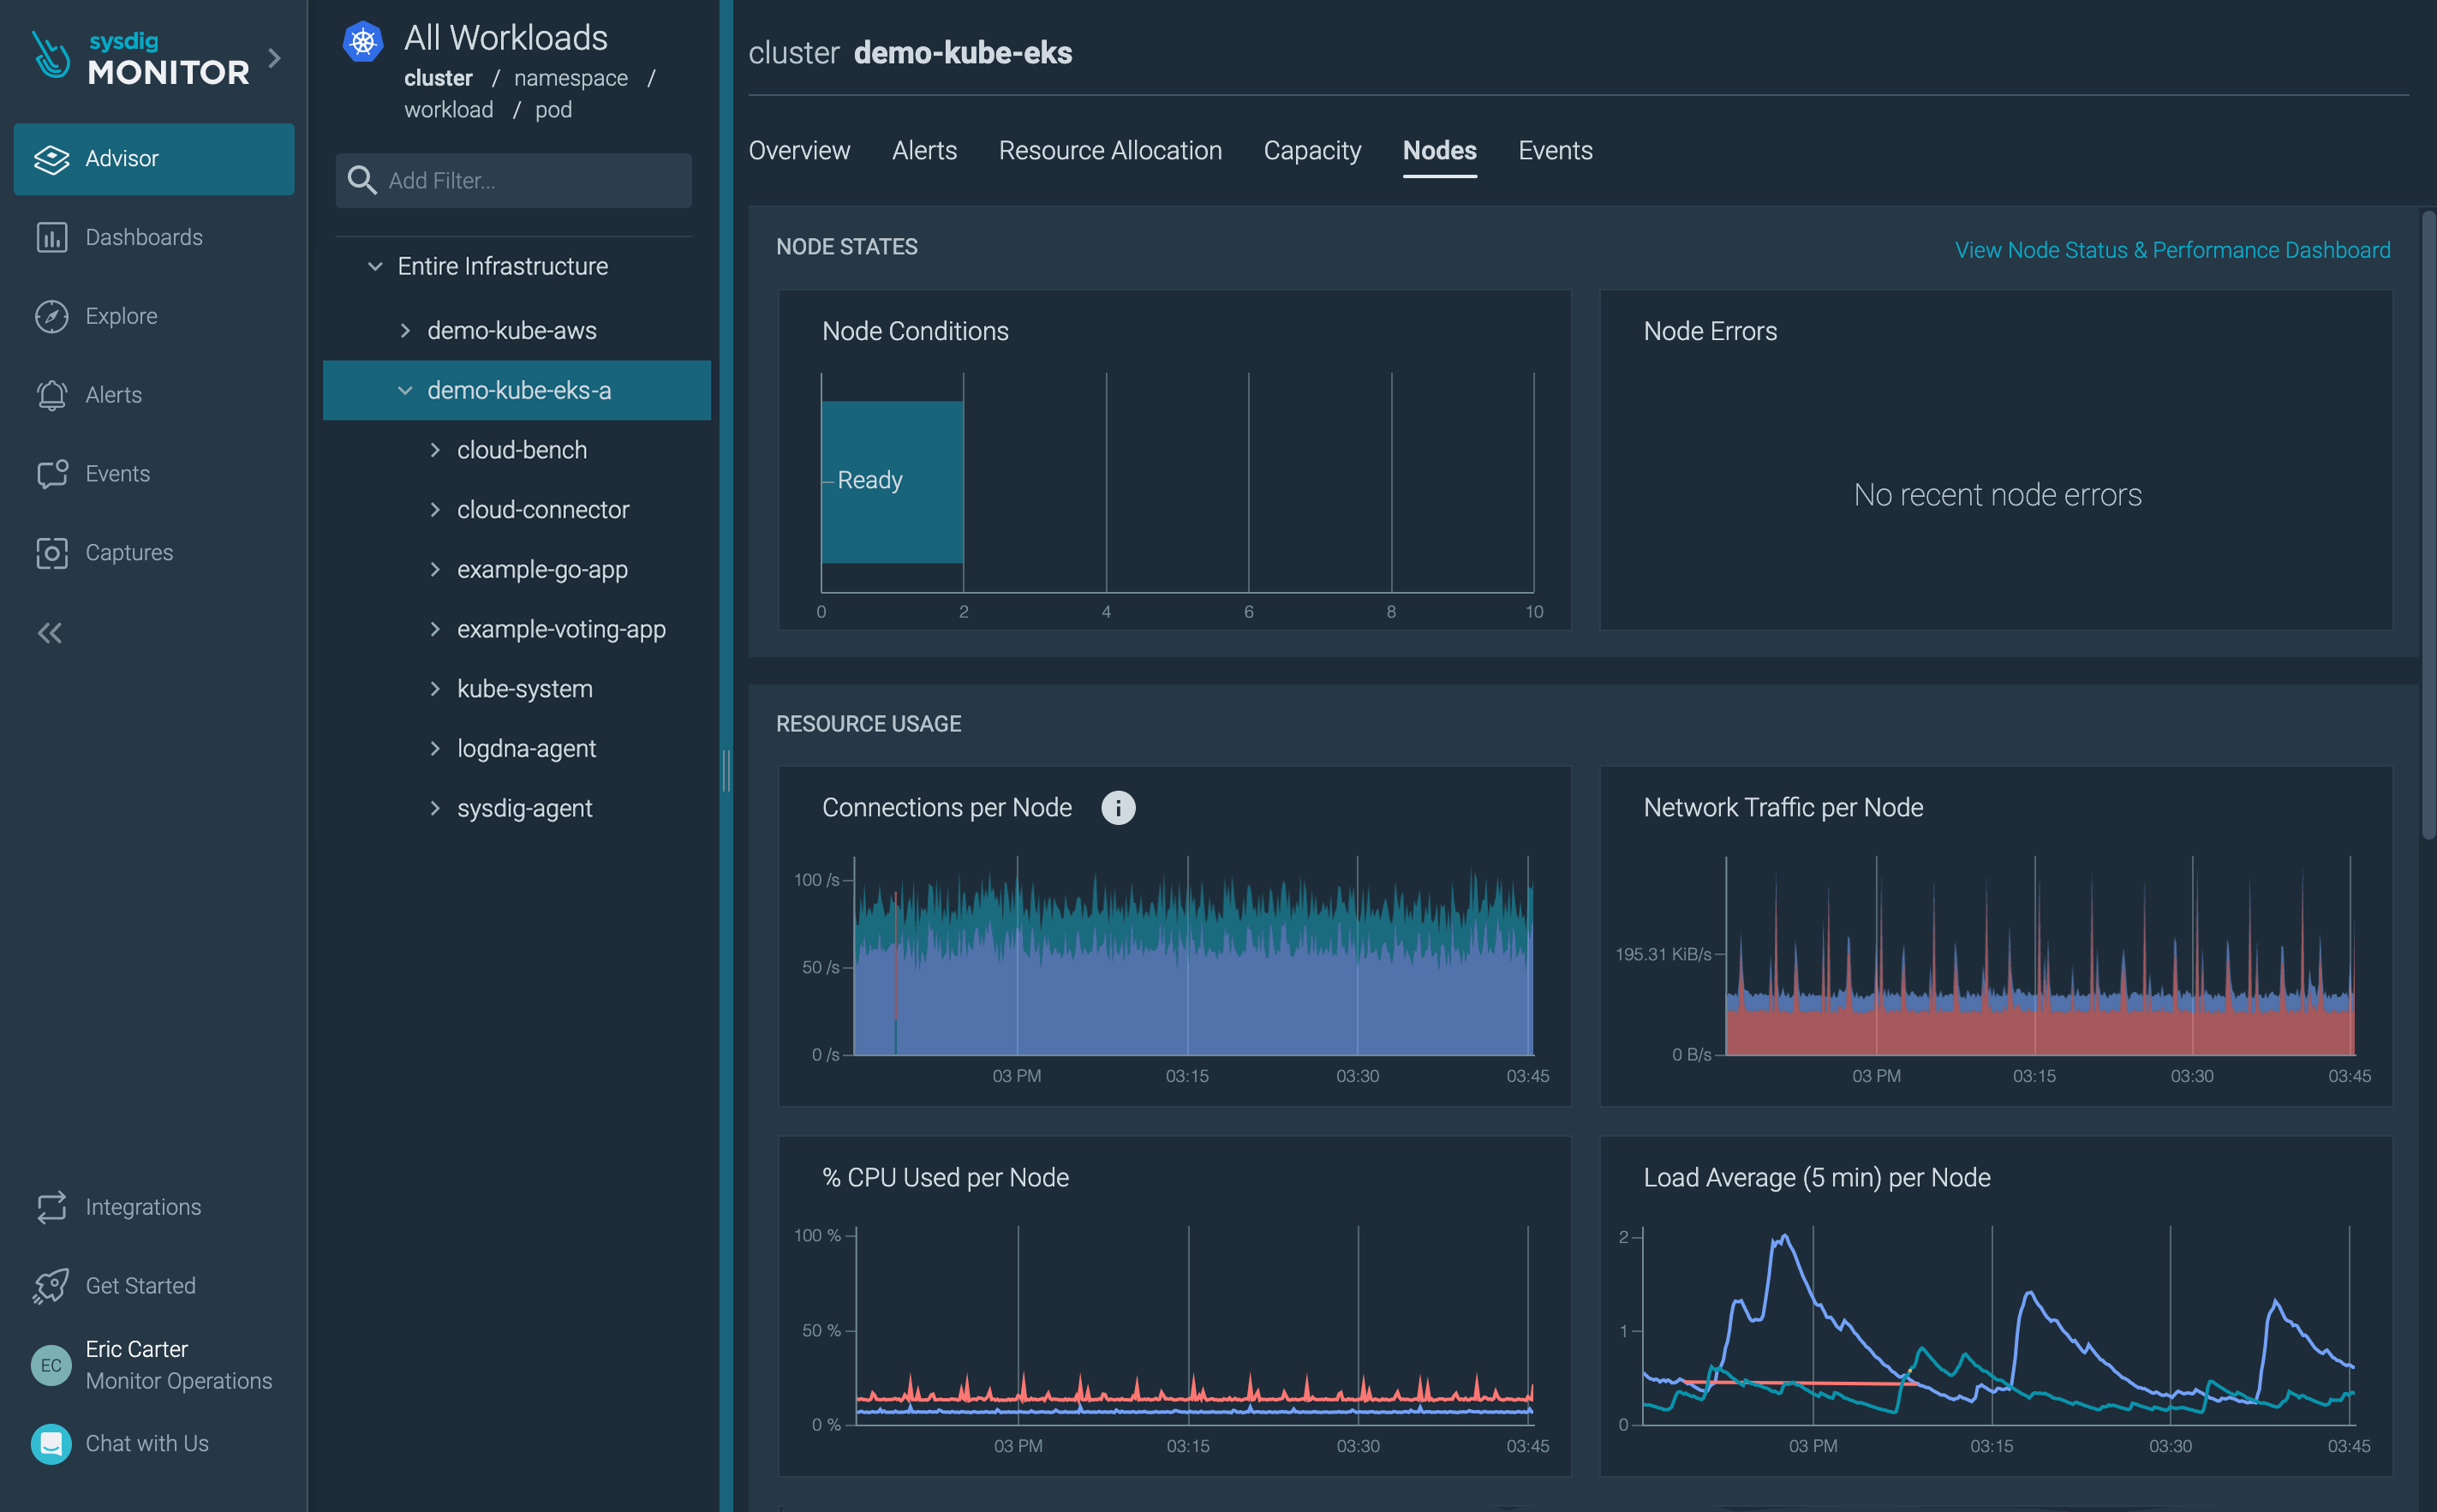The height and width of the screenshot is (1512, 2437).
Task: Collapse the demo-kube-eks-a tree node
Action: click(404, 390)
